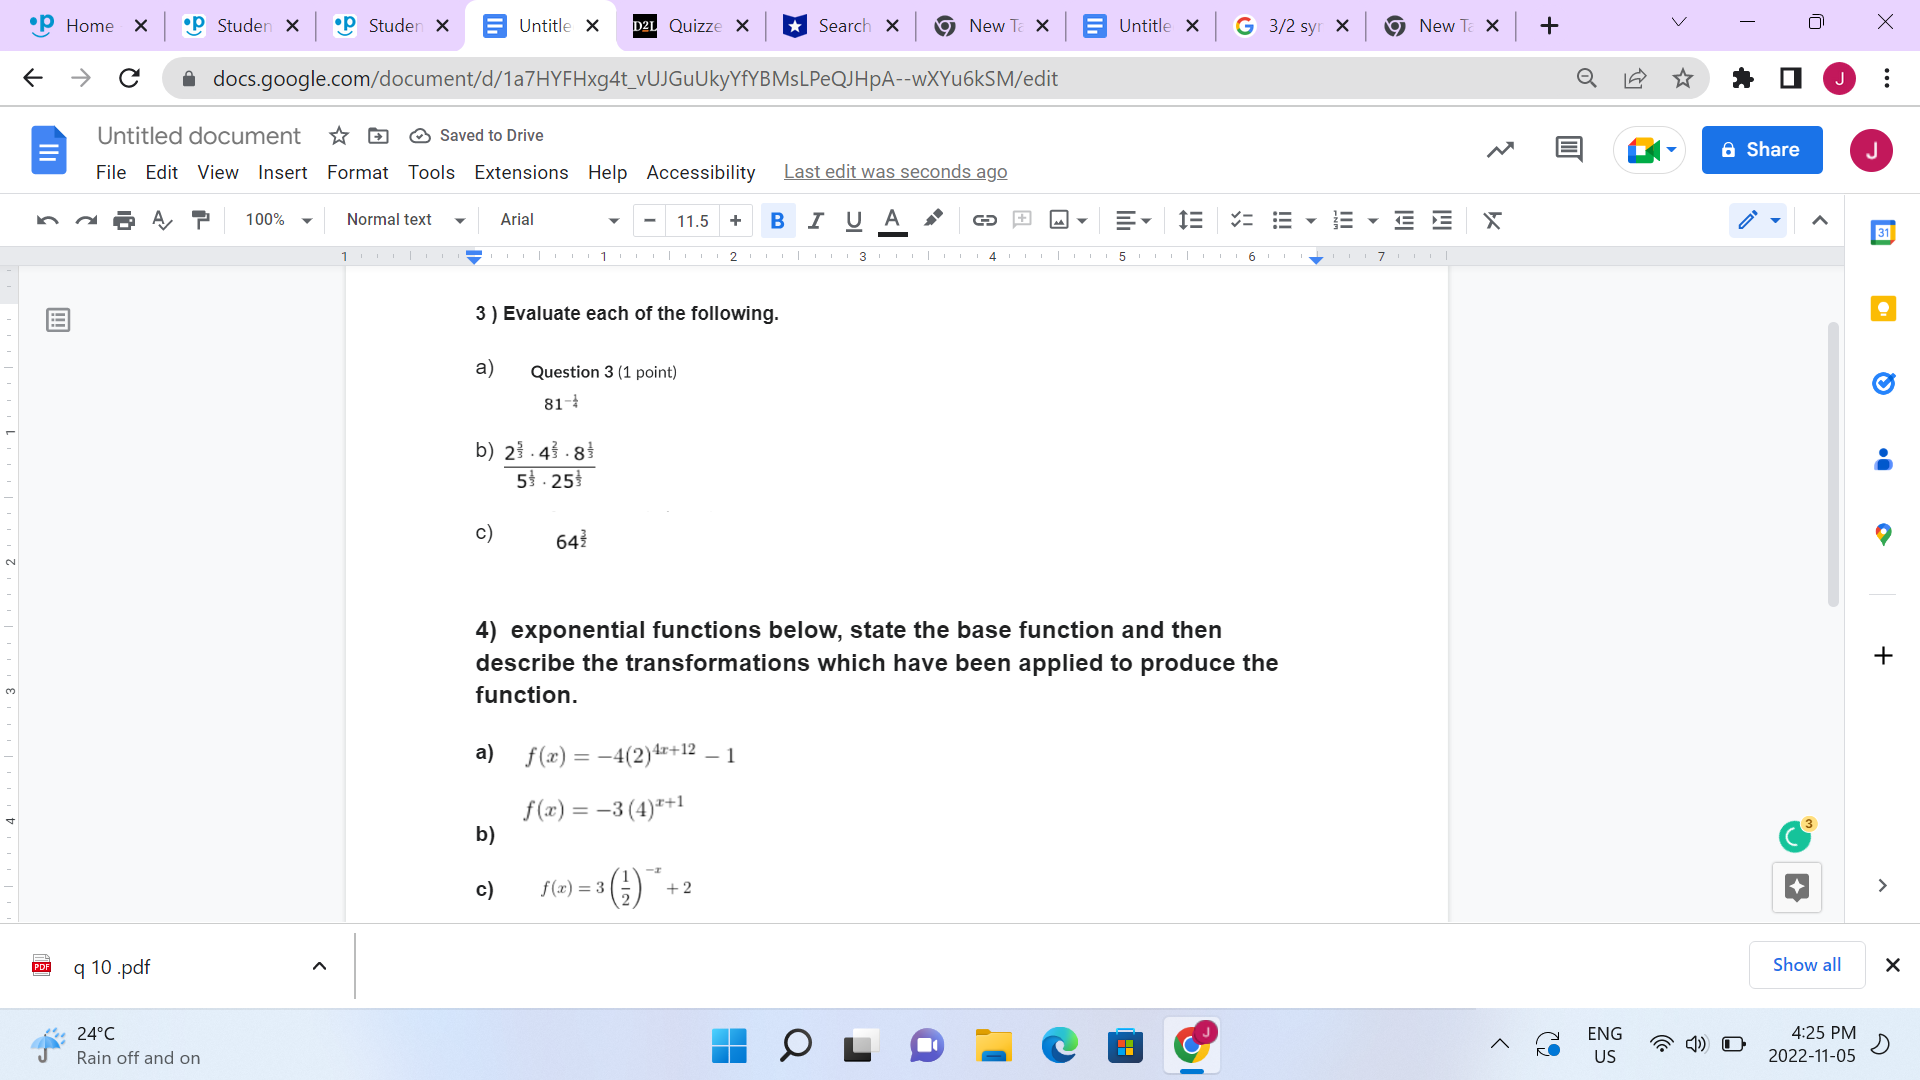The height and width of the screenshot is (1080, 1920).
Task: Clear formatting from the text
Action: coord(1492,220)
